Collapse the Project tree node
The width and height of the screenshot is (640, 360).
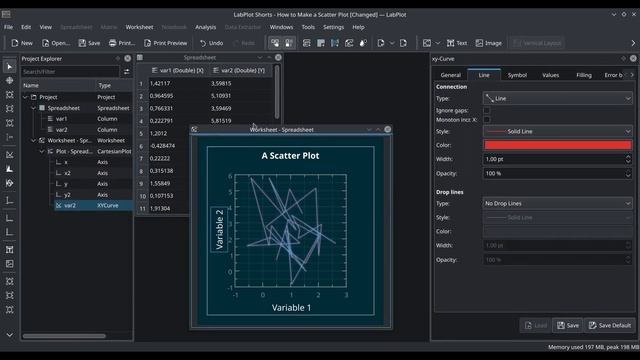click(25, 97)
